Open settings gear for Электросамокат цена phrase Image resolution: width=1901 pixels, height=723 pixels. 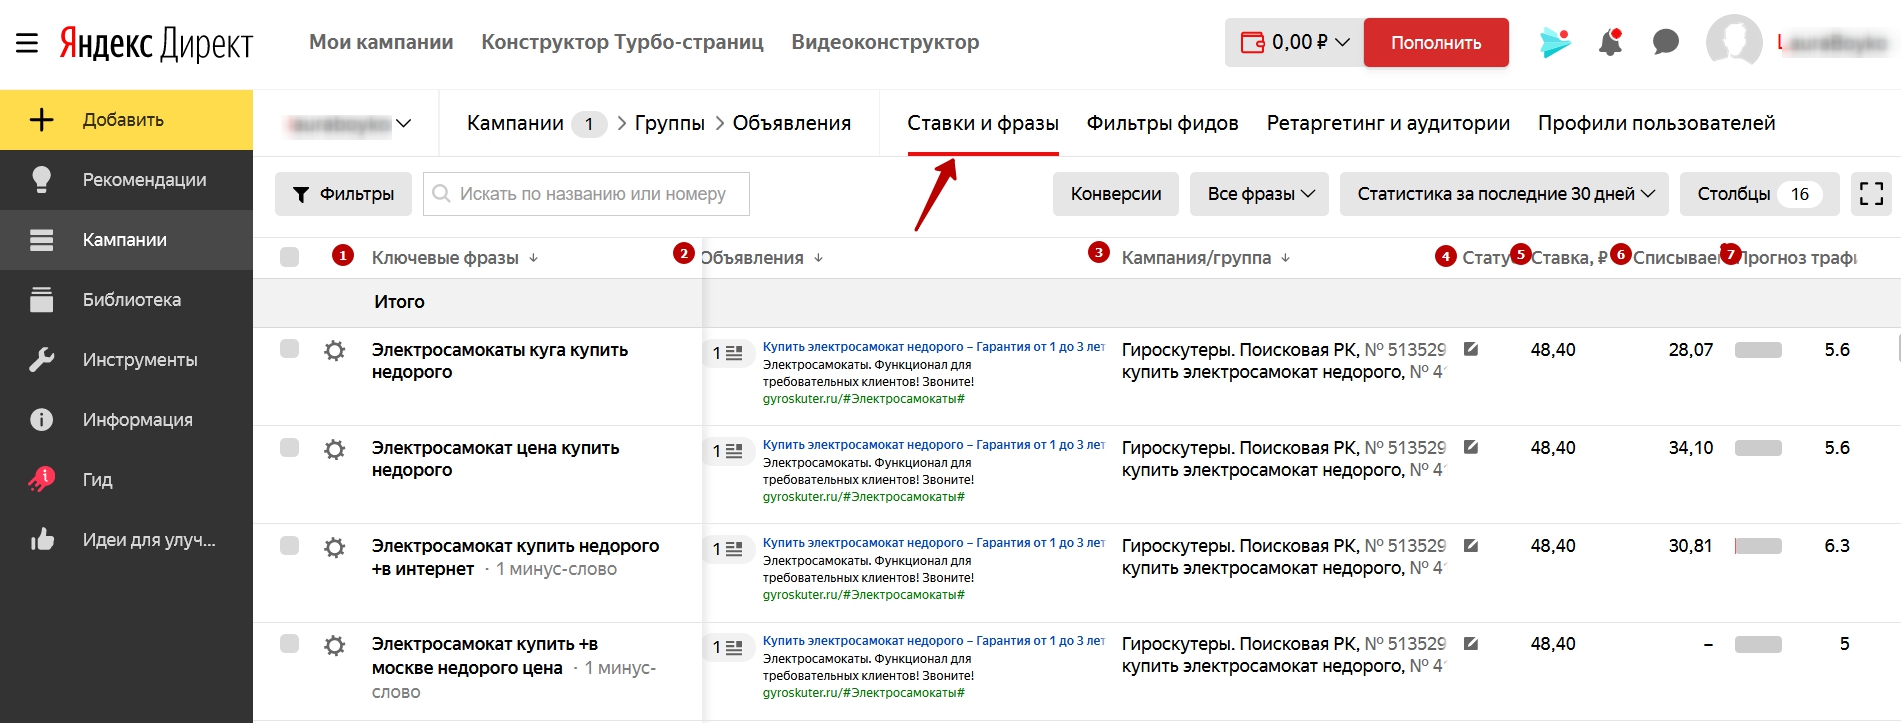335,449
